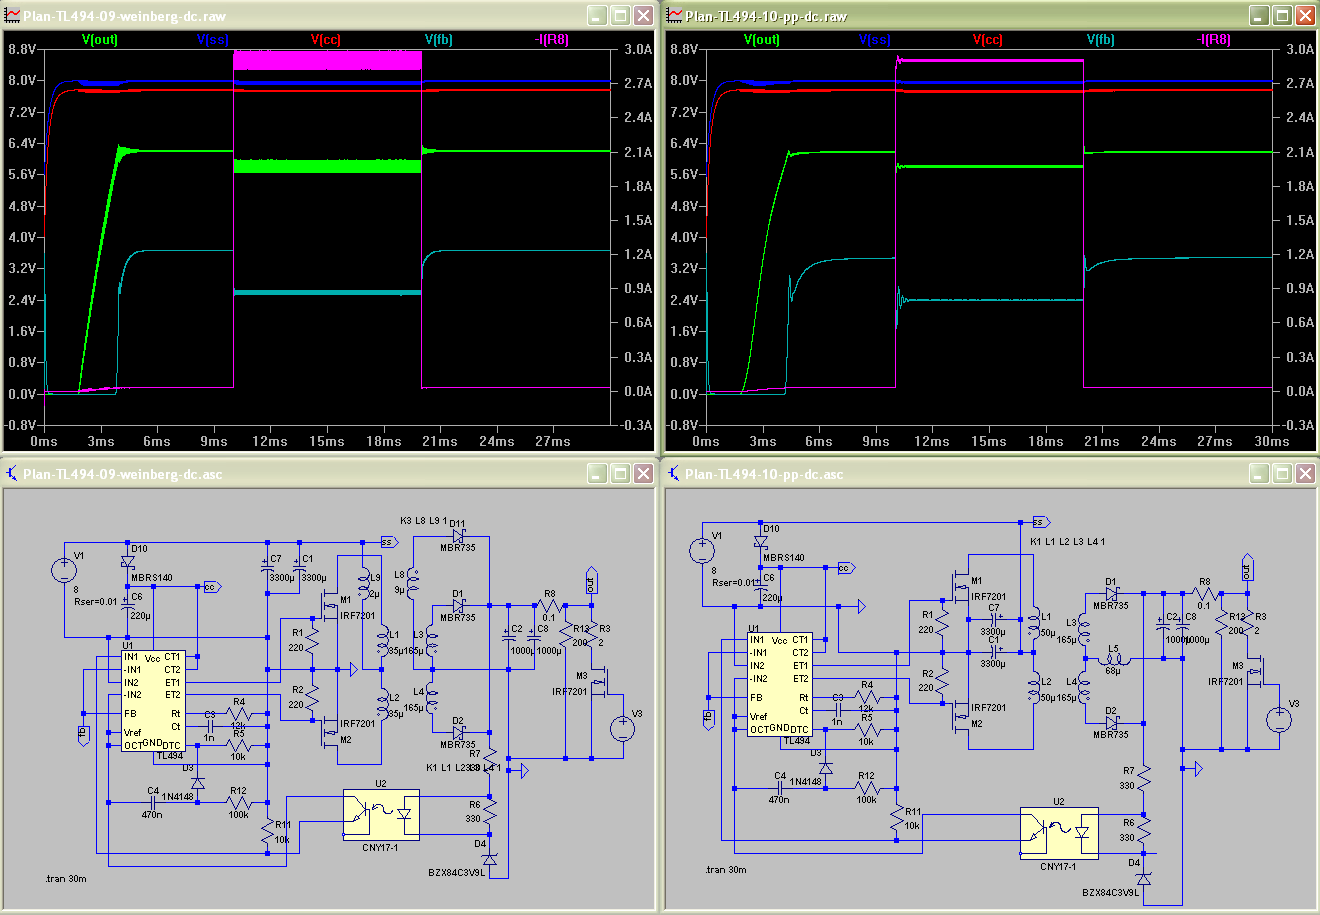Click the out net flag in pp-dc.asc schematic

tap(1246, 566)
